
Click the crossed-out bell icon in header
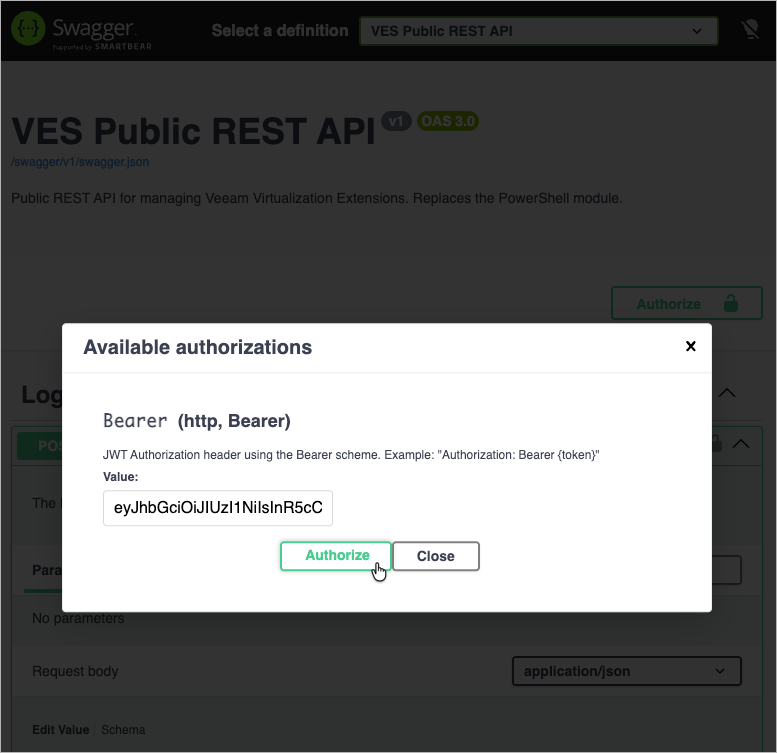[750, 30]
